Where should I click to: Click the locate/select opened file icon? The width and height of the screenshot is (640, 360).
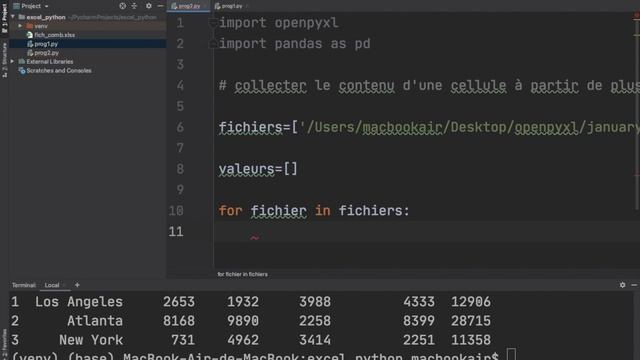point(122,6)
